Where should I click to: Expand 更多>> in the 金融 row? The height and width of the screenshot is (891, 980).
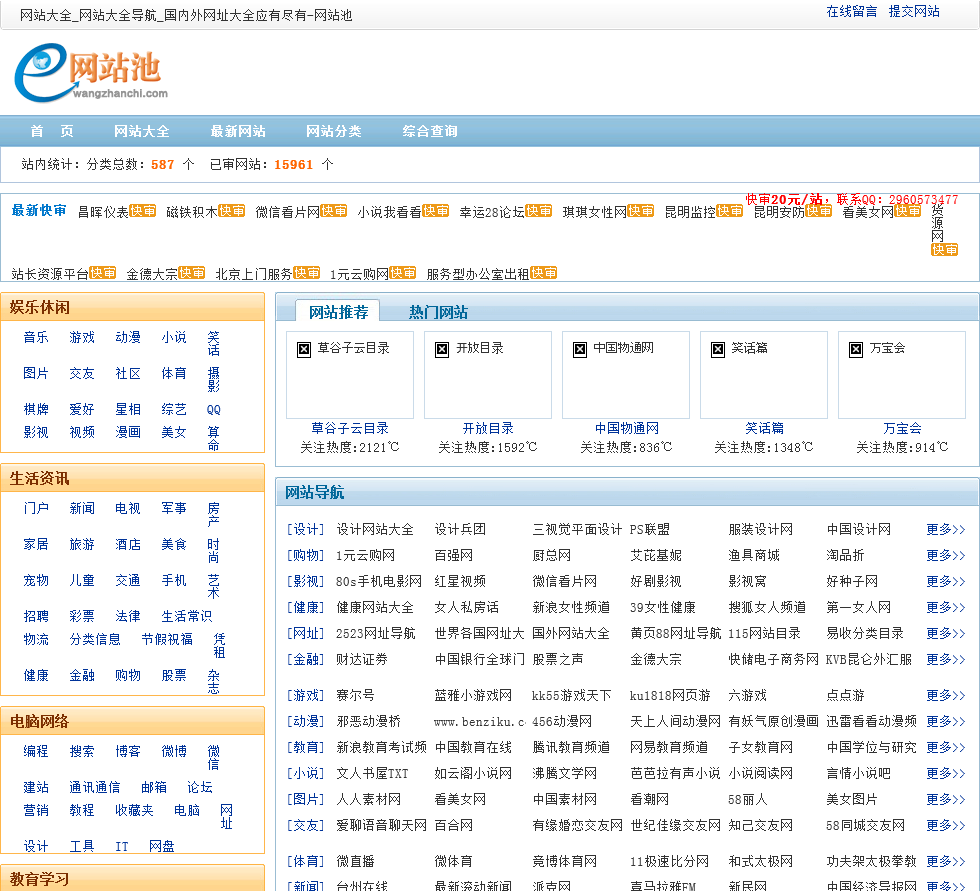(946, 659)
